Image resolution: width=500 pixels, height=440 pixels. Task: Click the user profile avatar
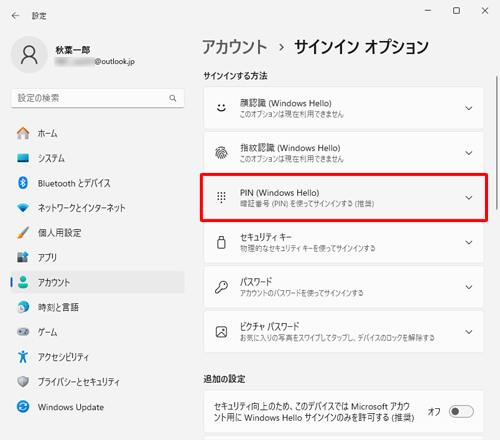29,55
